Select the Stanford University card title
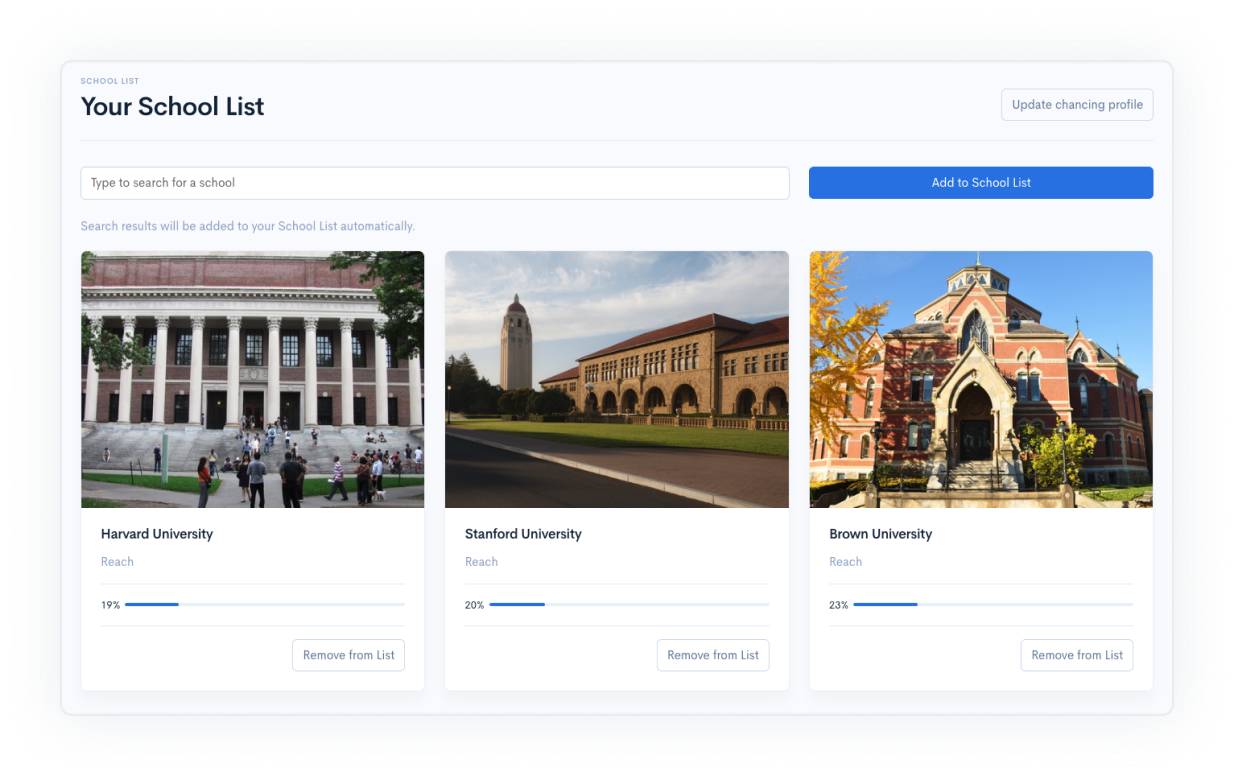 (x=523, y=534)
